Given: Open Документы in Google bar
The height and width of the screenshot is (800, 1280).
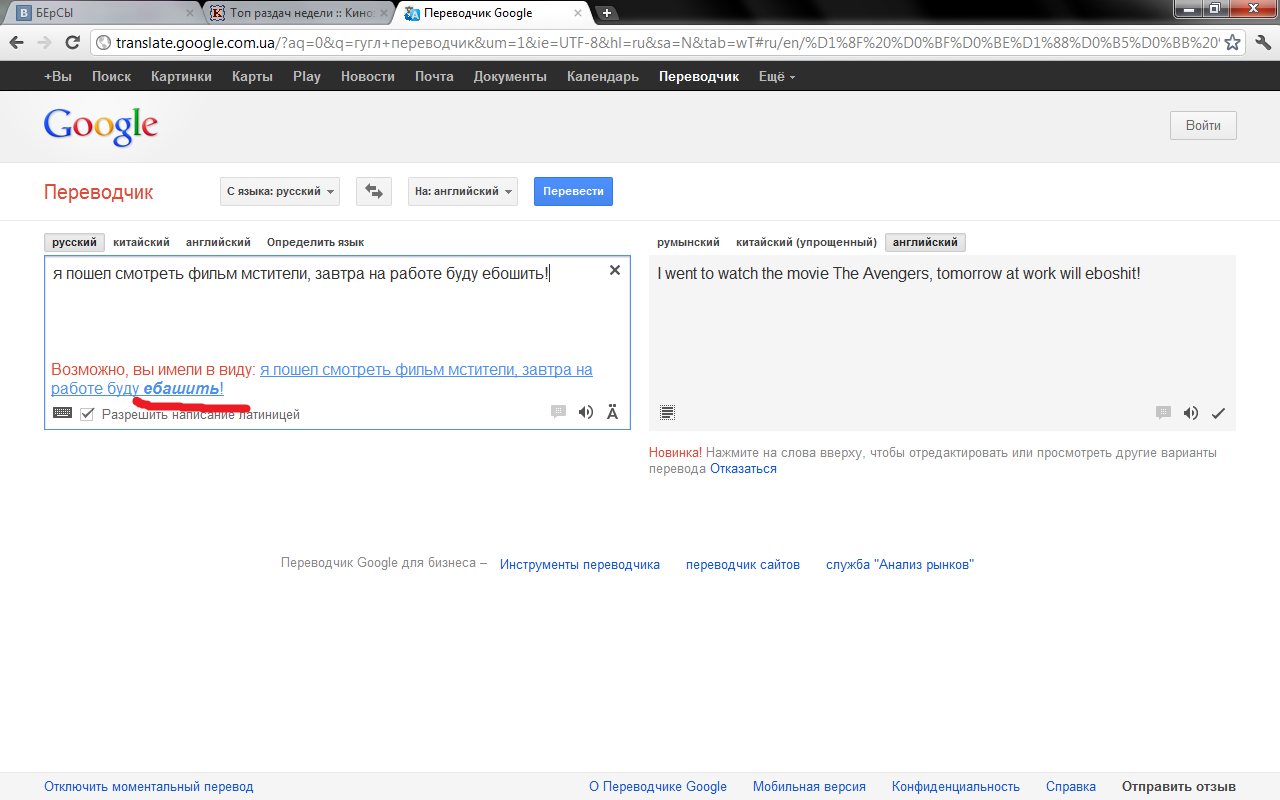Looking at the screenshot, I should [x=510, y=76].
